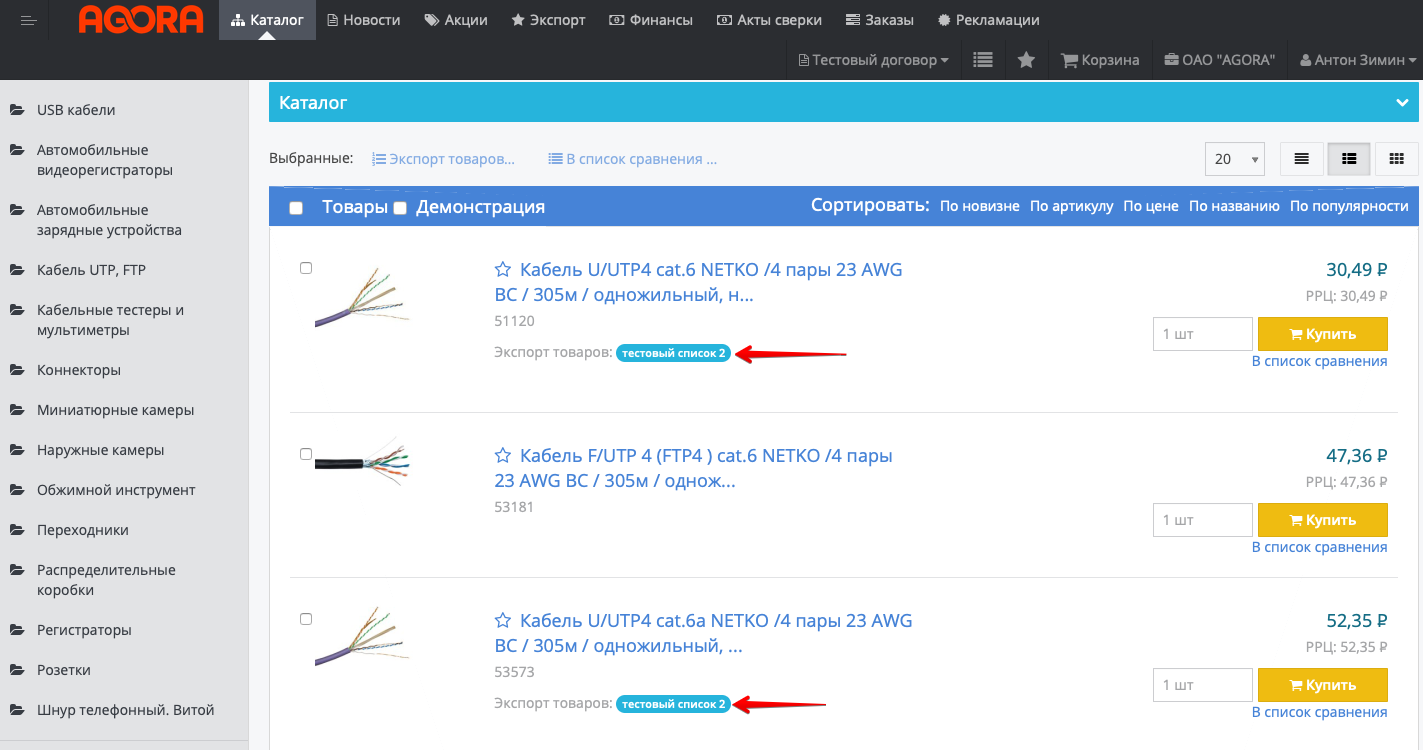Screen dimensions: 1423x750
Task: Open the Новости menu item
Action: (x=363, y=20)
